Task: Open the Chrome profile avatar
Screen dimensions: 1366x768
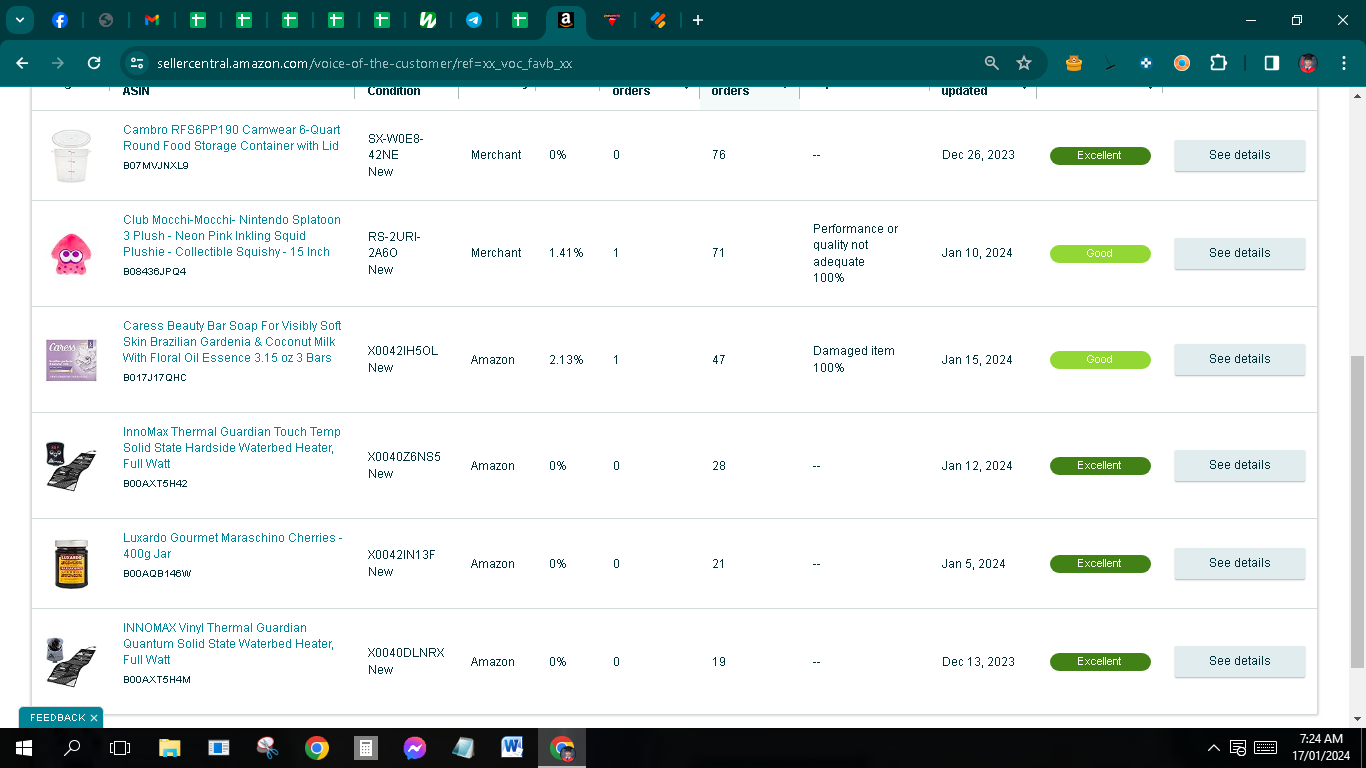Action: click(x=1307, y=63)
